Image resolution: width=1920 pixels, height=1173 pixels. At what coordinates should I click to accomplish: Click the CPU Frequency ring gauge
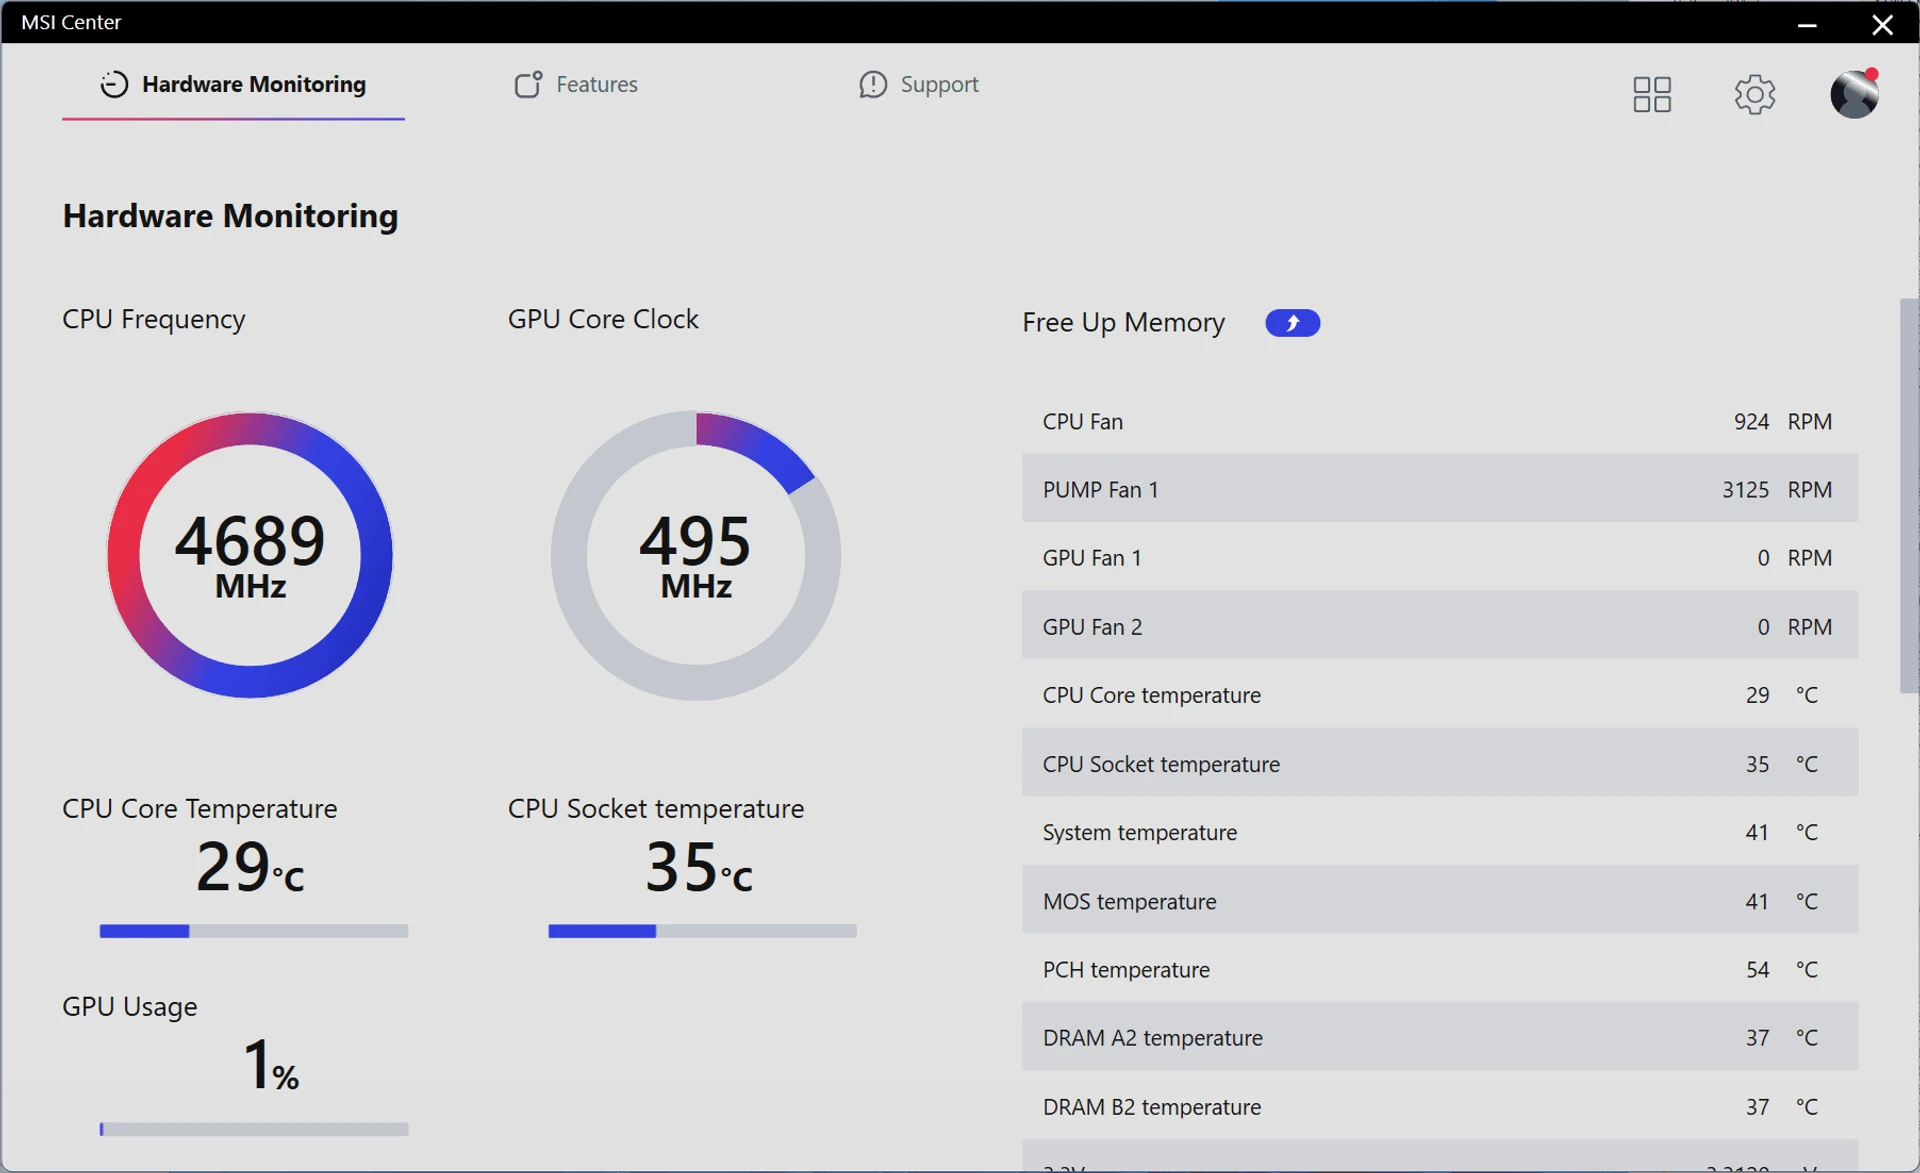tap(250, 555)
